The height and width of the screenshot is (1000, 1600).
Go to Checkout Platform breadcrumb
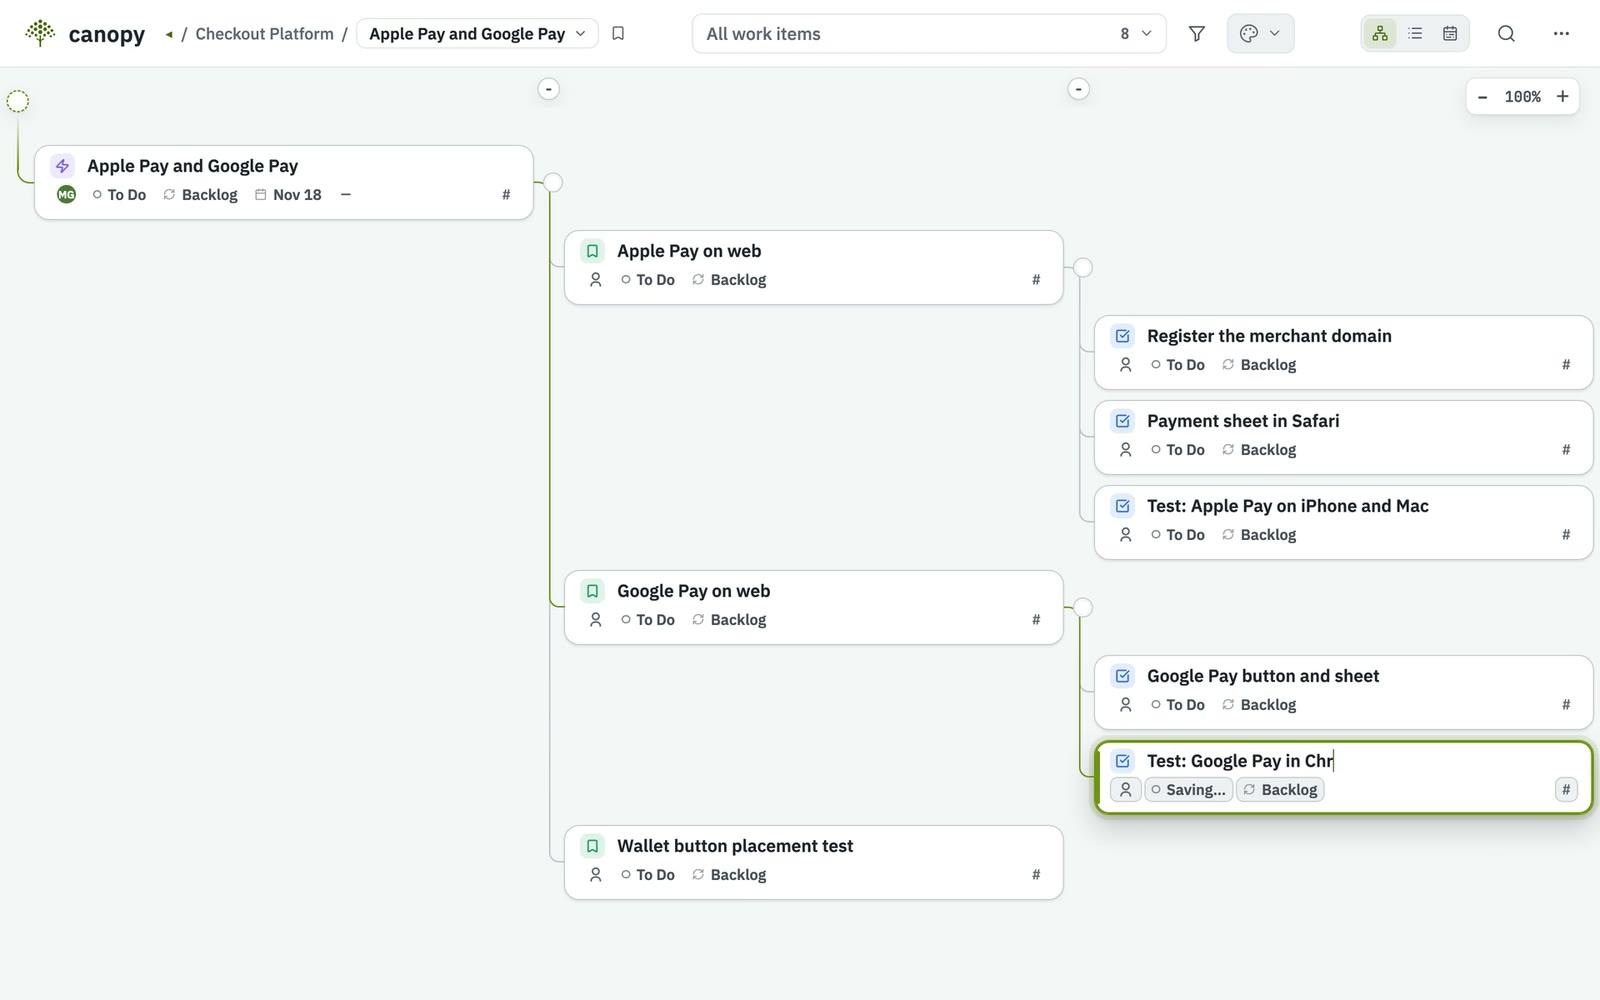tap(264, 34)
